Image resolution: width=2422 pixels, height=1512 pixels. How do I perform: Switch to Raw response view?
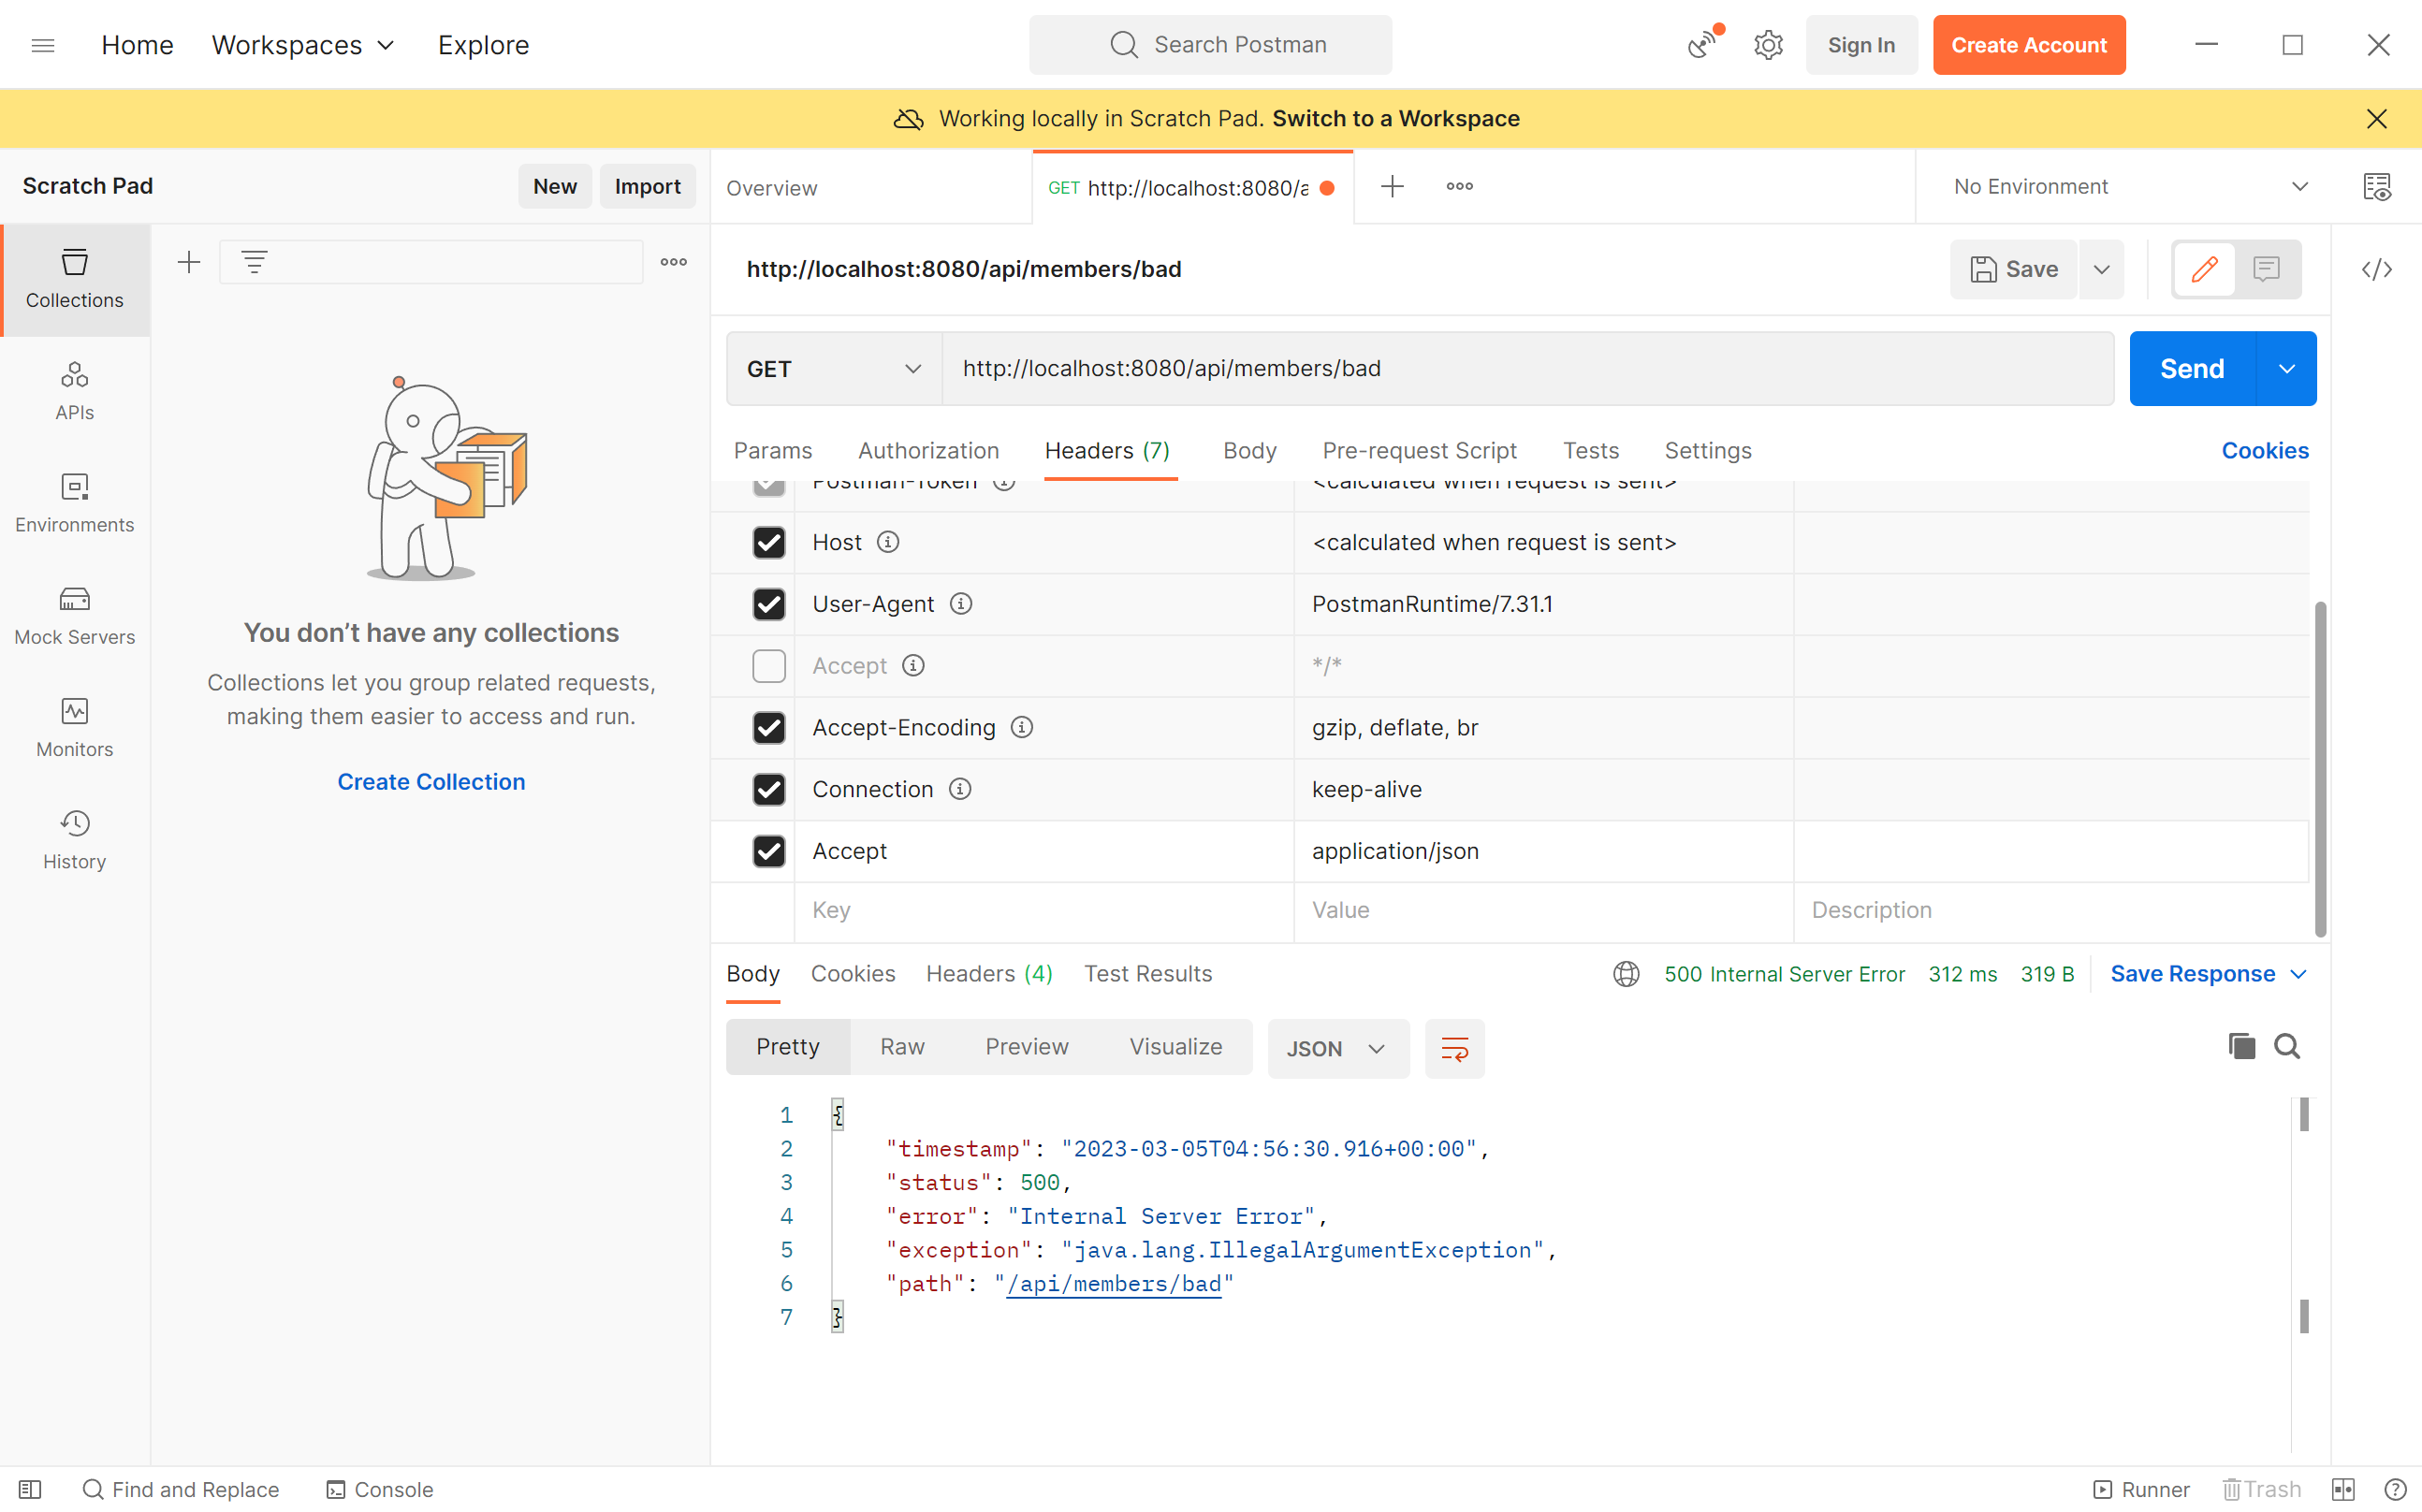[x=902, y=1047]
